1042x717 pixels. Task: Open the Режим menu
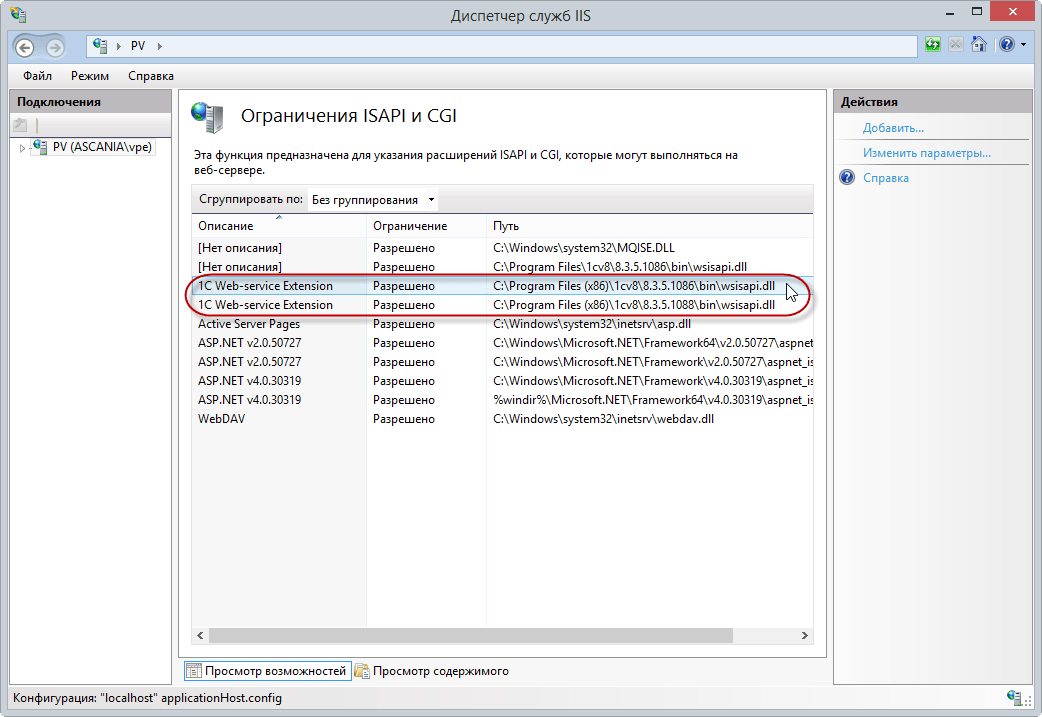tap(90, 76)
